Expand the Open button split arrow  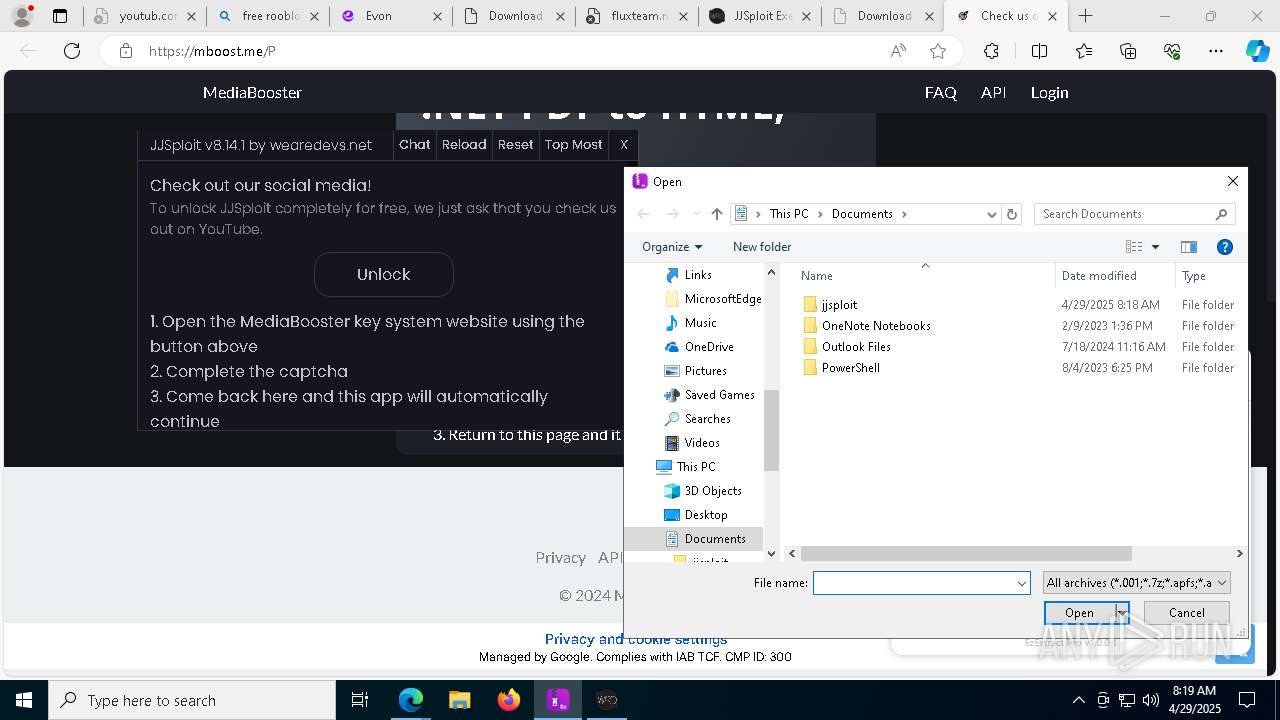1122,613
